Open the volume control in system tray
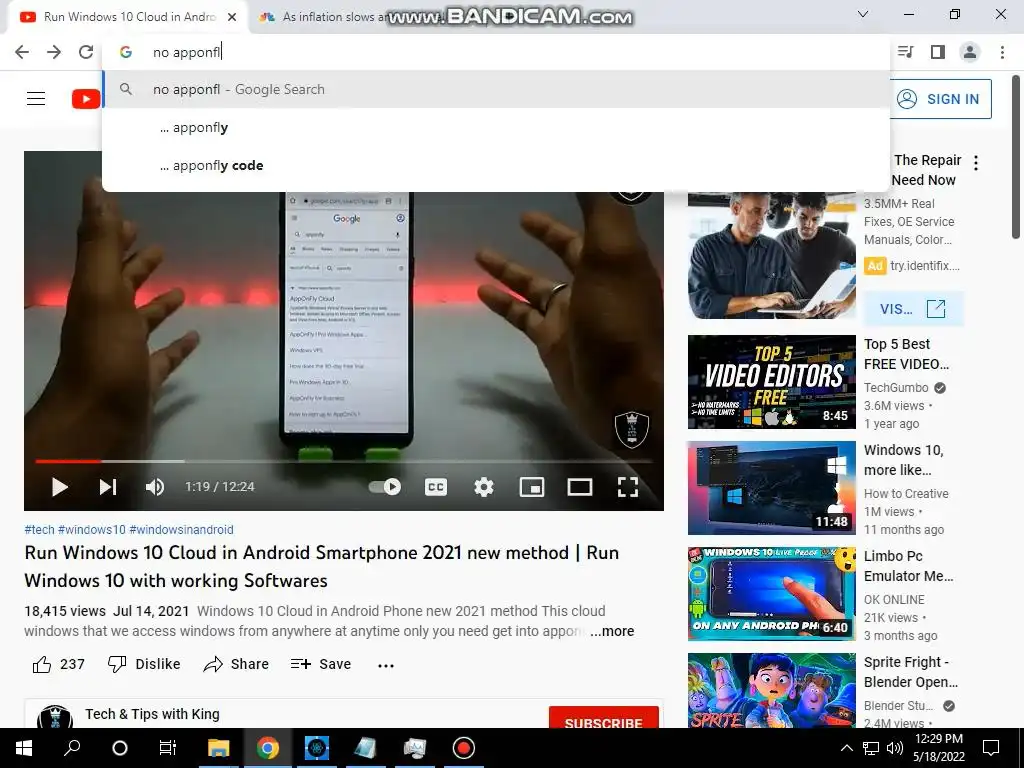1024x768 pixels. click(x=895, y=748)
